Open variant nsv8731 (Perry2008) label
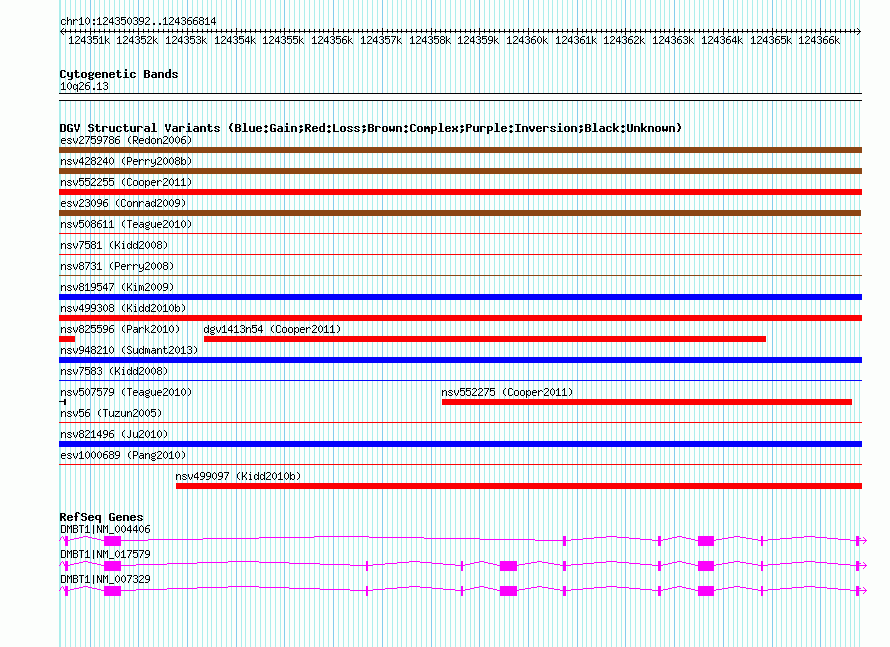The height and width of the screenshot is (647, 890). tap(117, 266)
